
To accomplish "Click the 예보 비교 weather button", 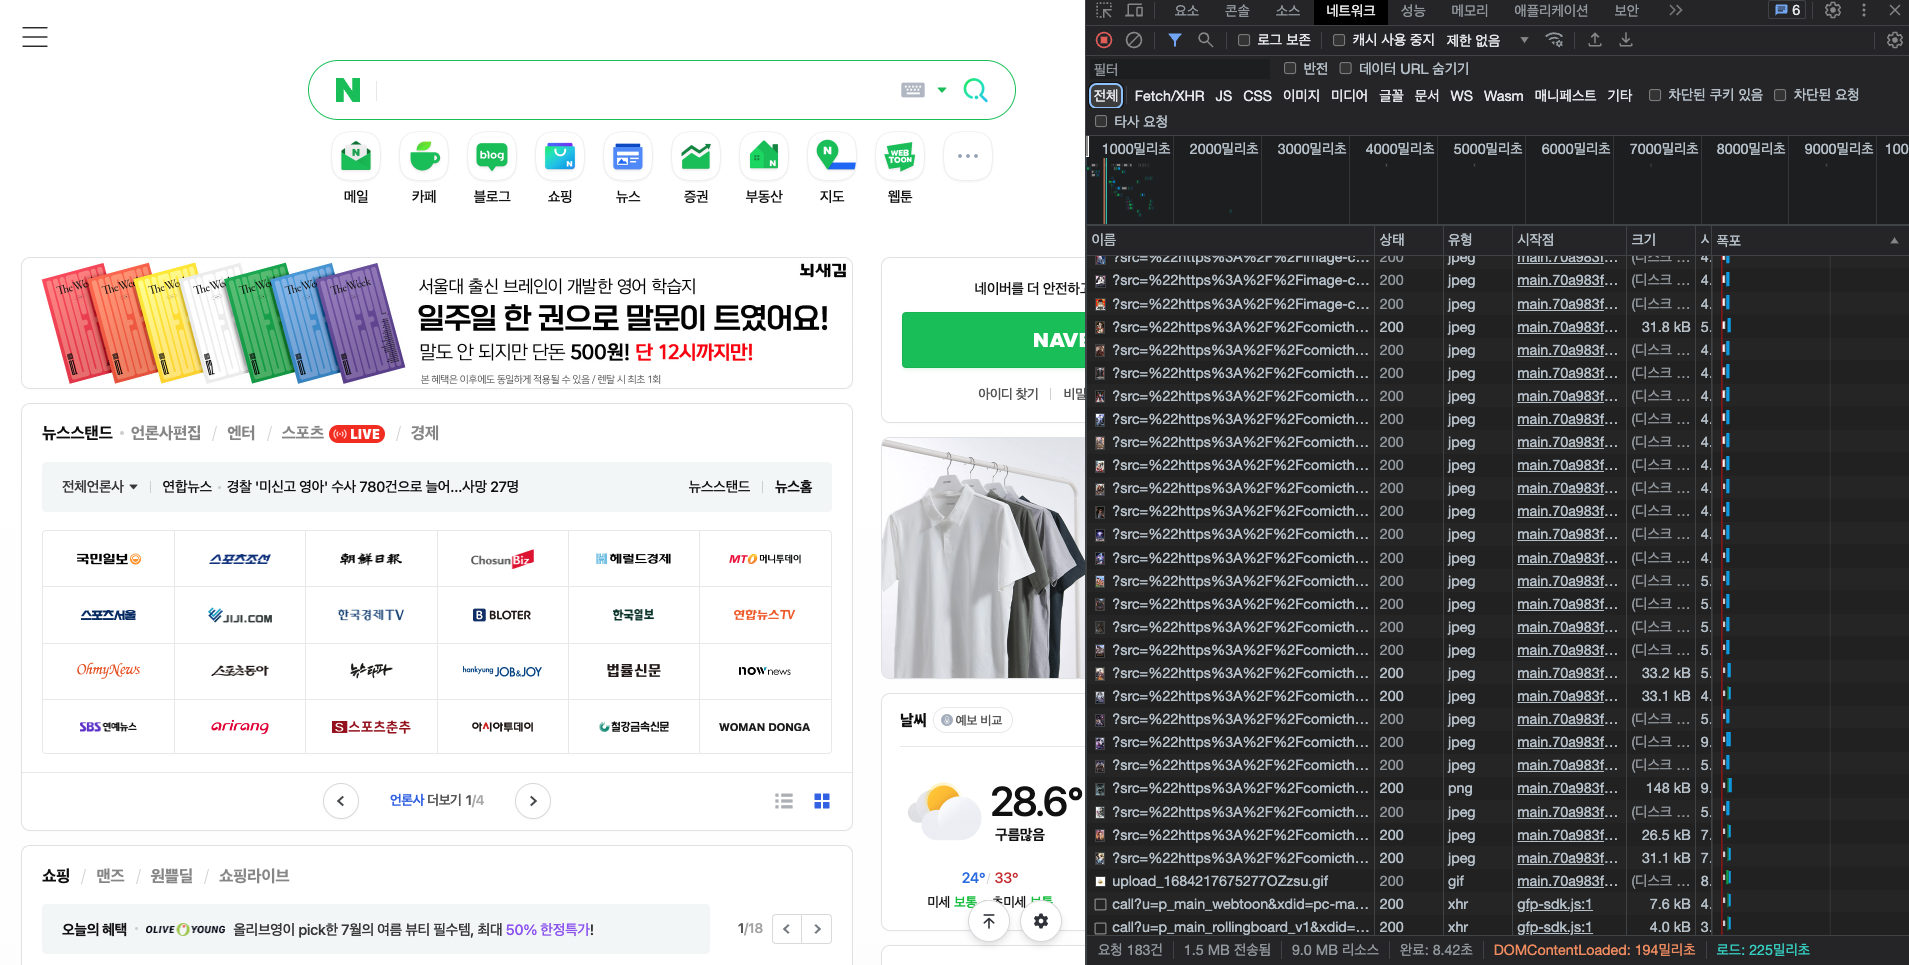I will coord(973,720).
